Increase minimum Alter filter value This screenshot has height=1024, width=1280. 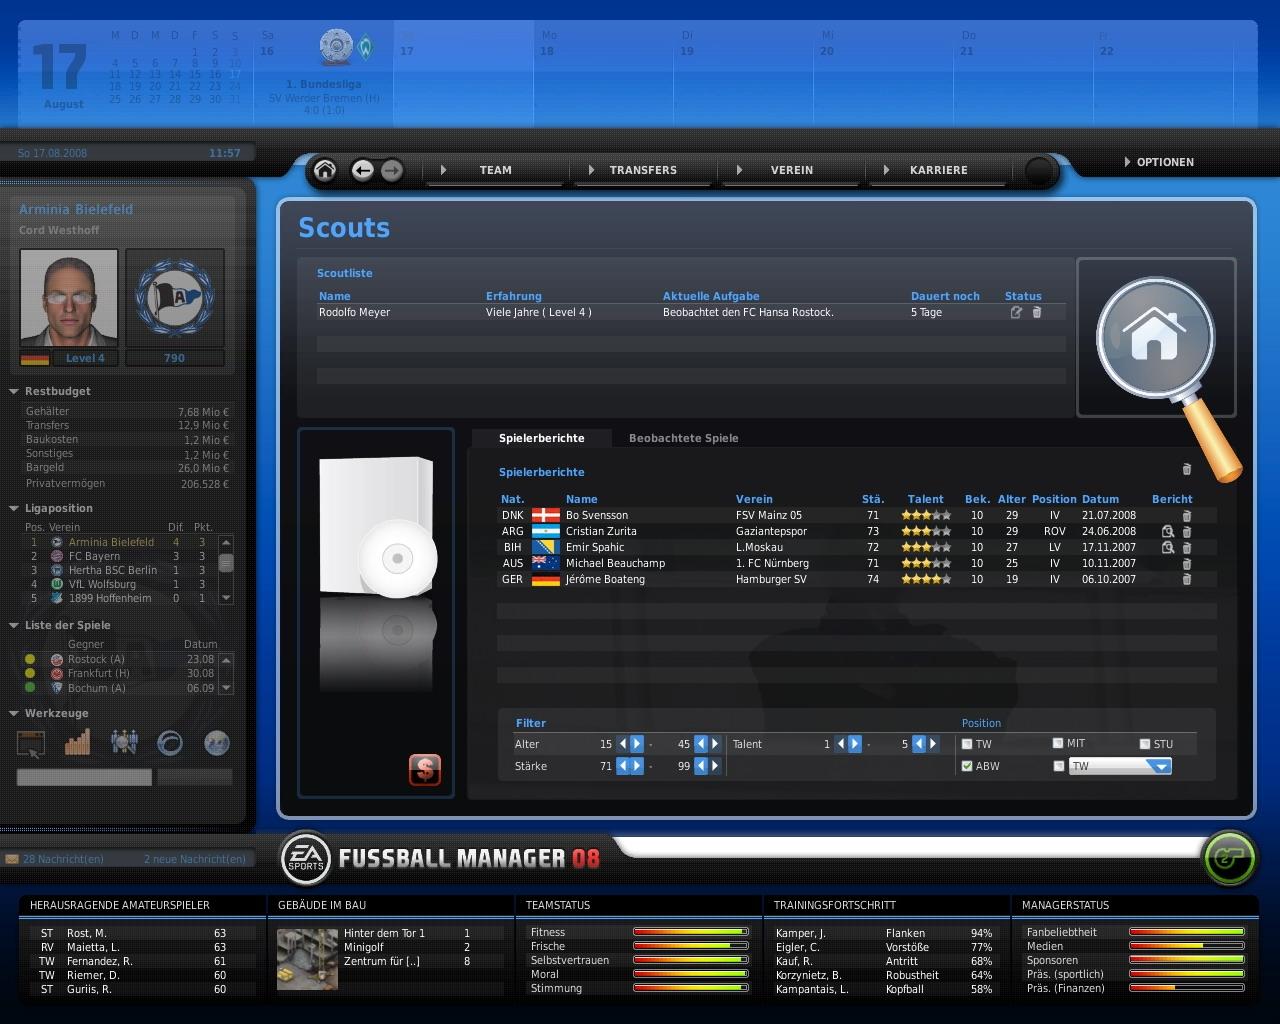[637, 744]
